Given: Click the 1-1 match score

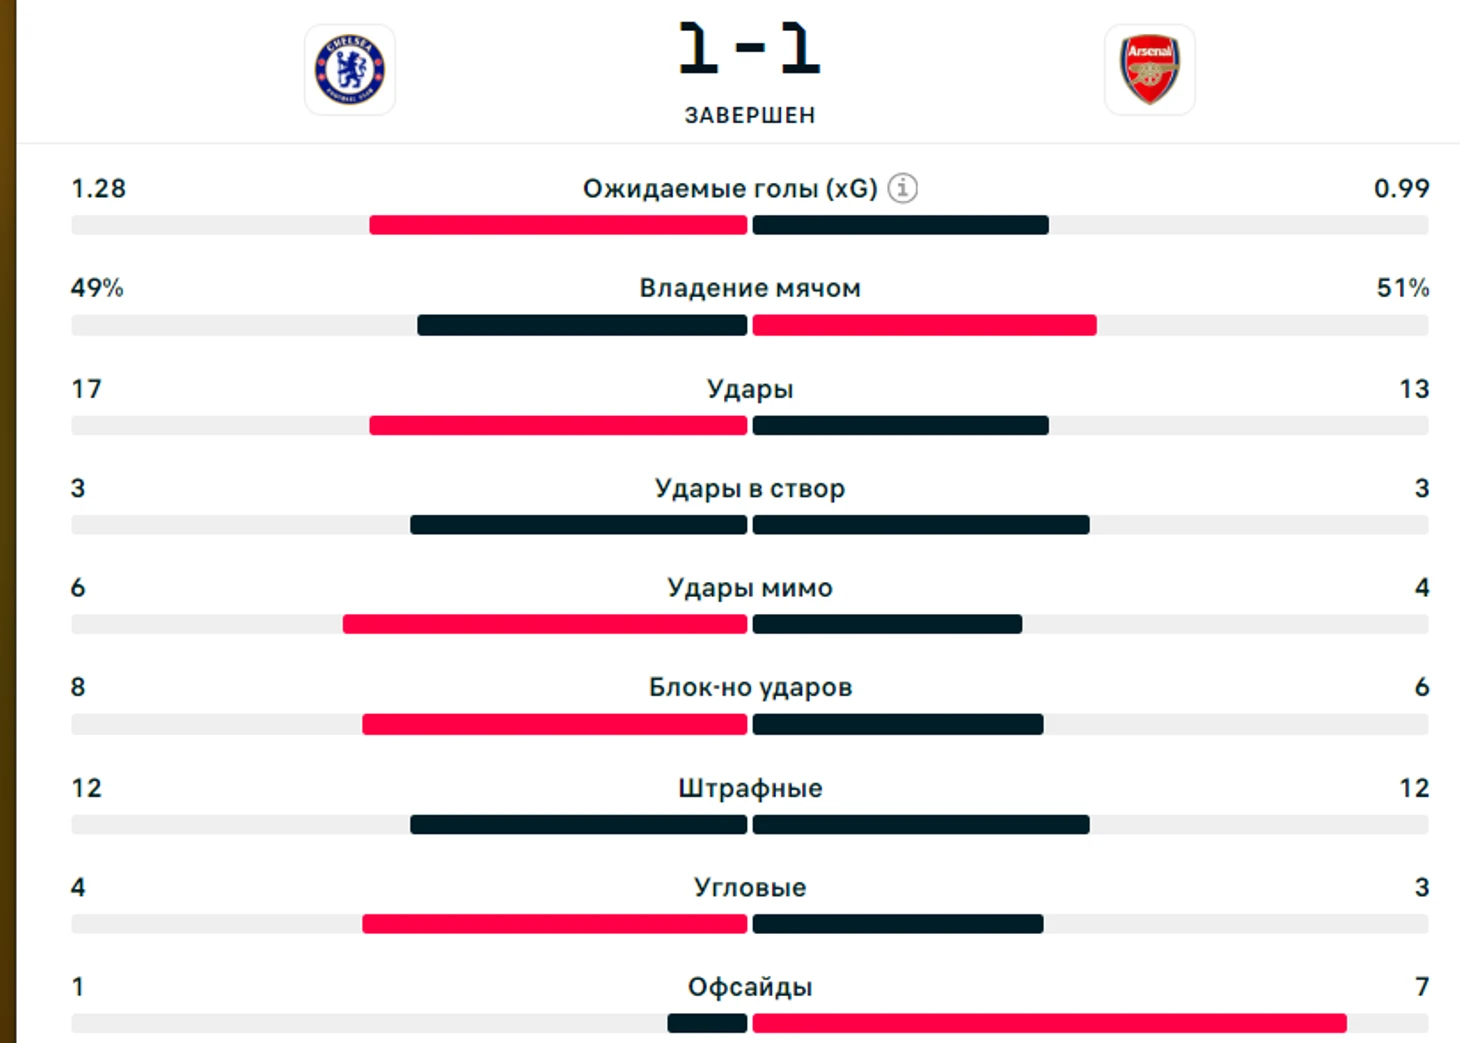Looking at the screenshot, I should coord(749,48).
